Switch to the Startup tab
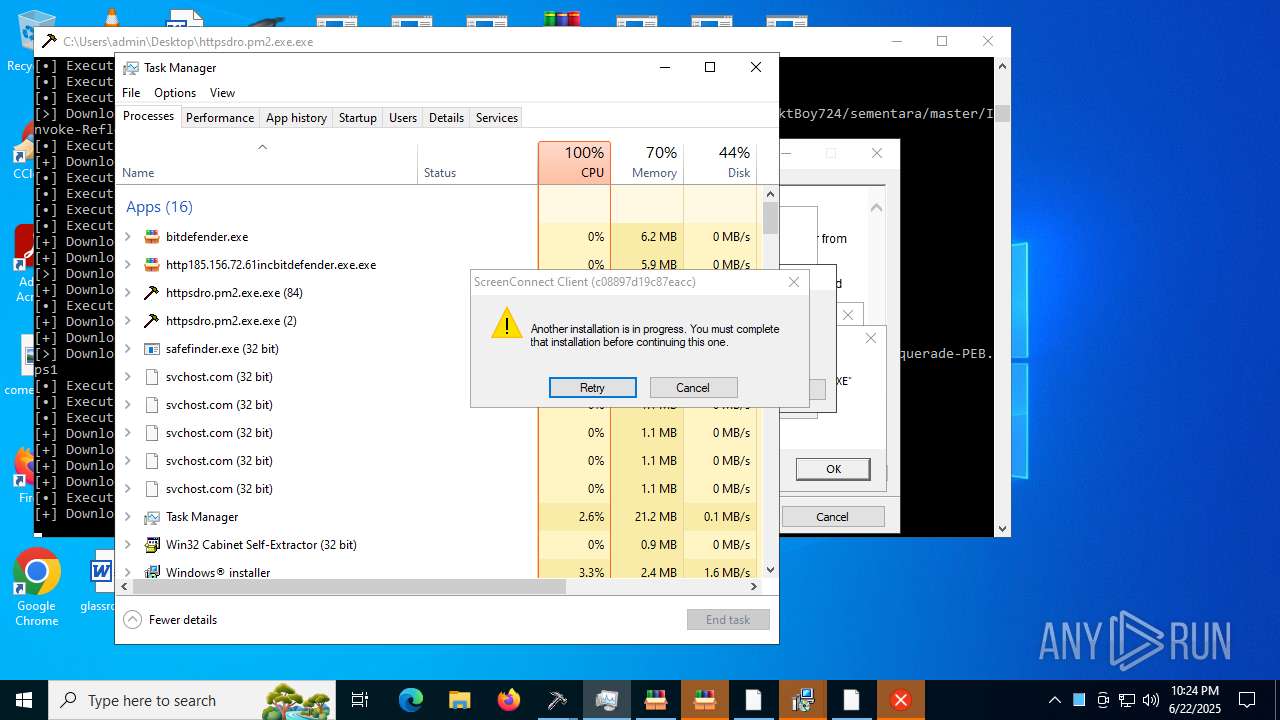This screenshot has height=720, width=1280. click(x=357, y=118)
